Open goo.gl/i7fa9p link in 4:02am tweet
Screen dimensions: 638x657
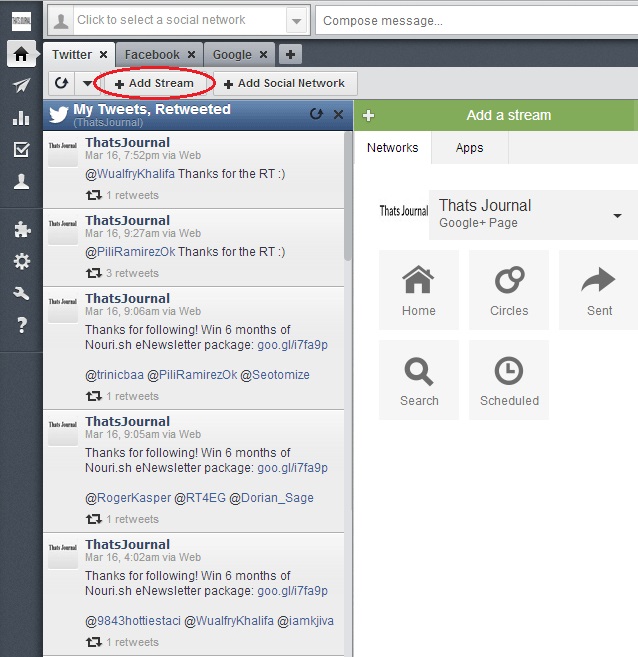tap(292, 591)
